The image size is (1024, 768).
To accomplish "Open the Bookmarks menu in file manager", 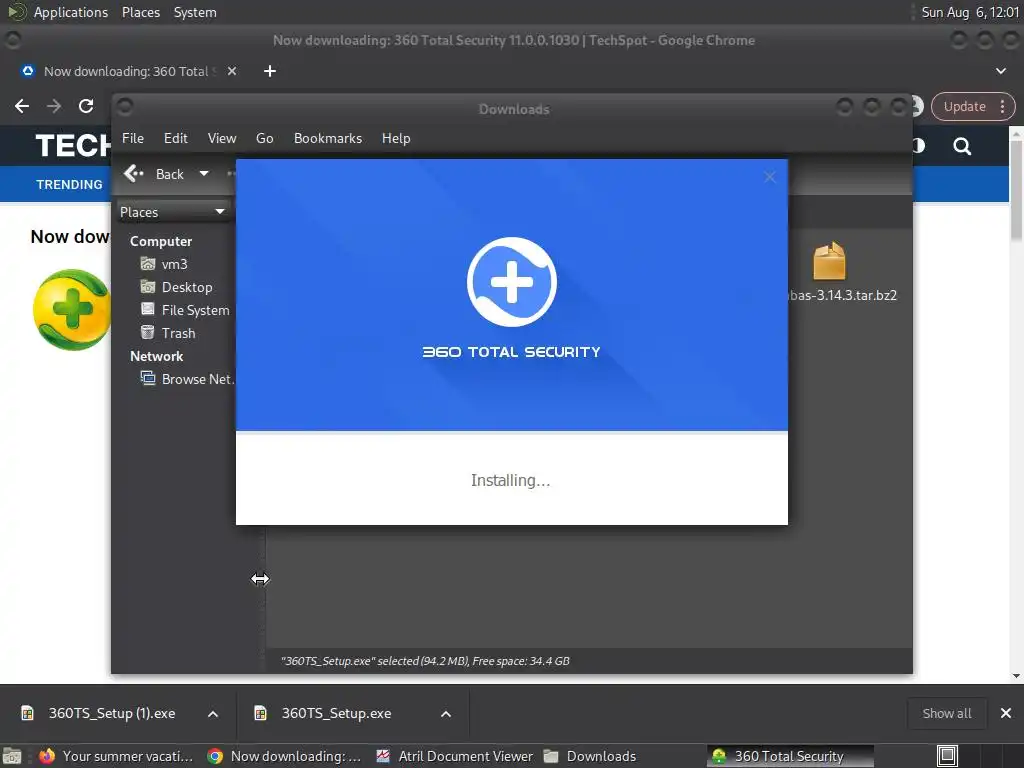I will pos(328,138).
